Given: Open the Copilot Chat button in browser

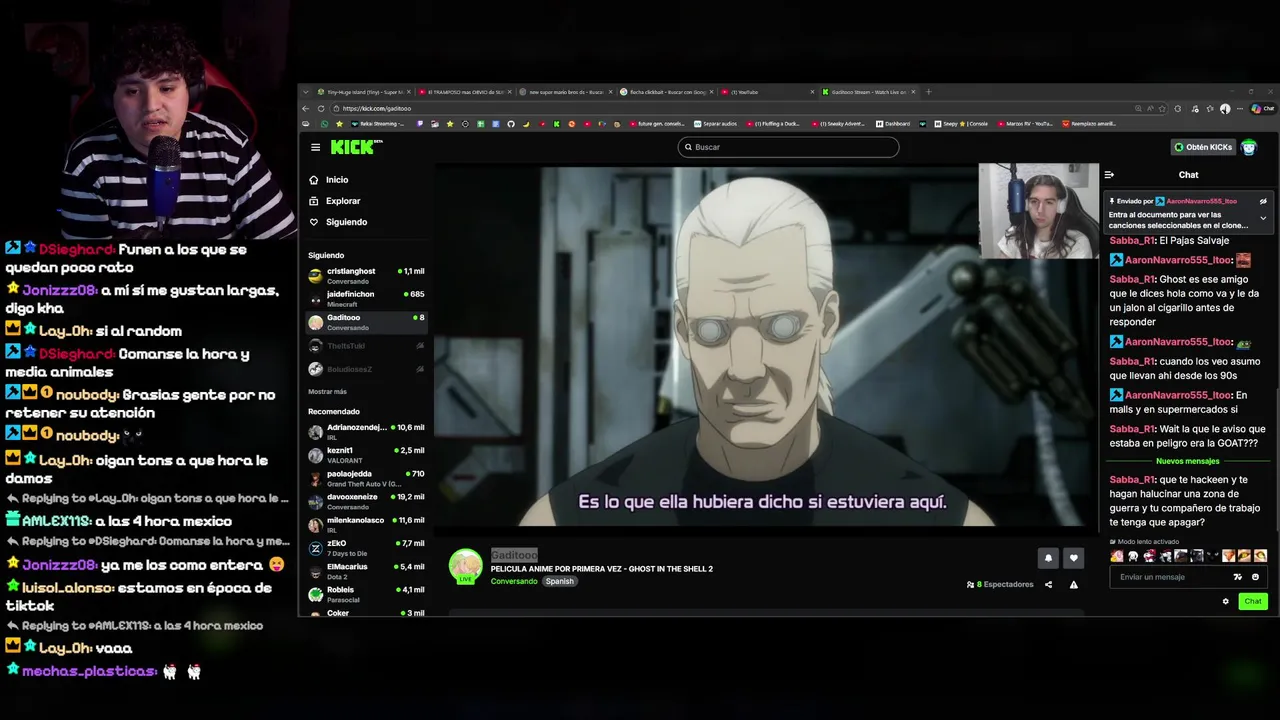Looking at the screenshot, I should coord(1263,108).
